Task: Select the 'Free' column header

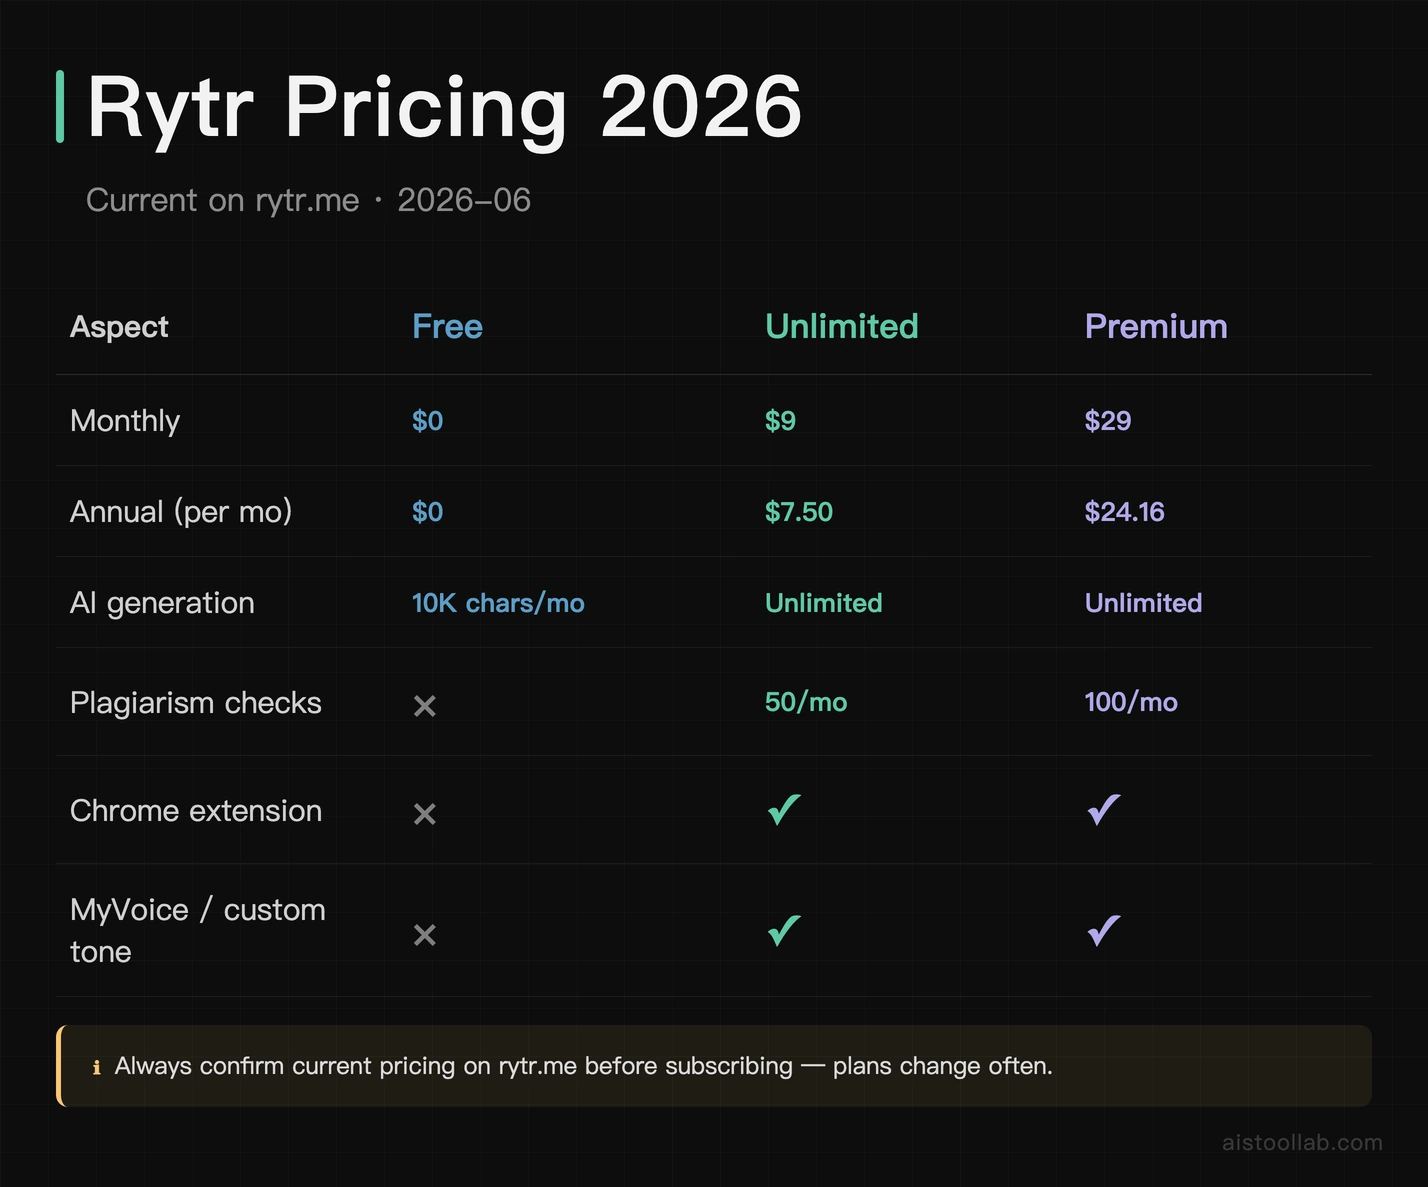Action: [x=447, y=326]
